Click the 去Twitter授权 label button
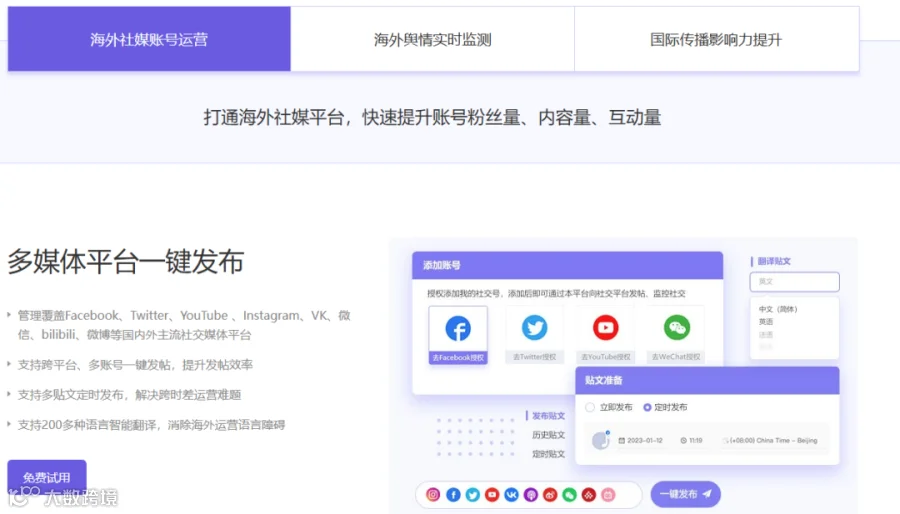Screen dimensions: 900x514 tap(534, 357)
